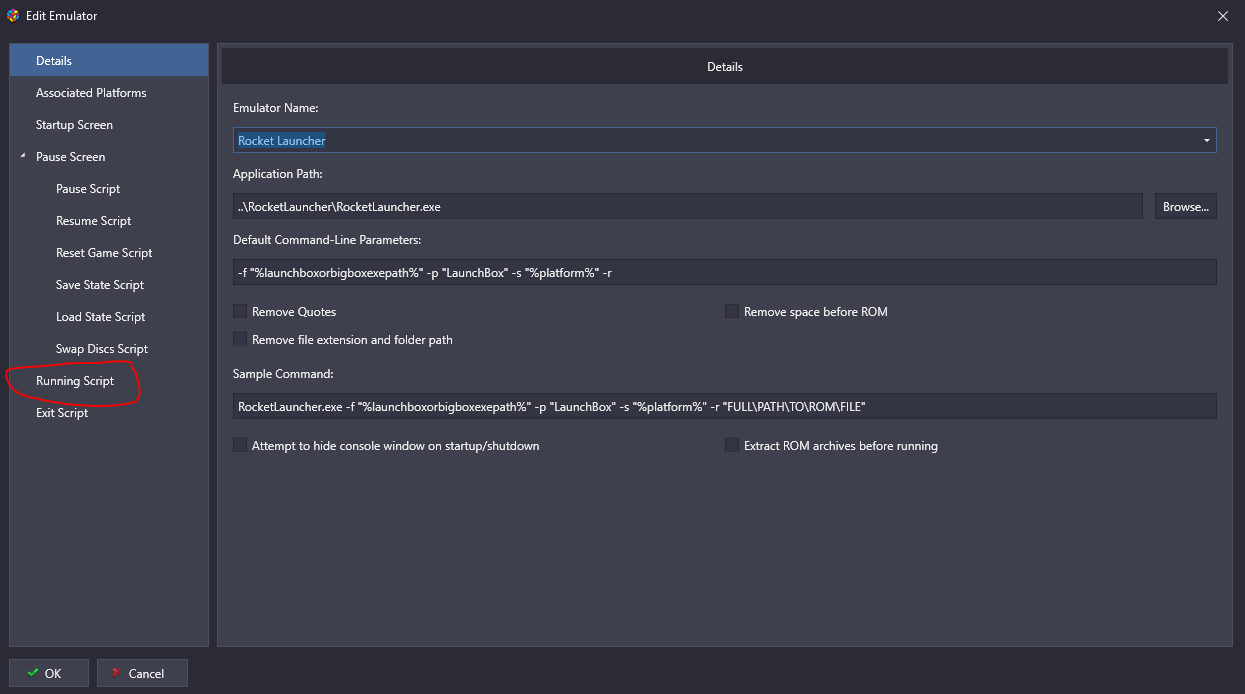Click the Sample Command: label
Viewport: 1245px width, 694px height.
pyautogui.click(x=283, y=373)
